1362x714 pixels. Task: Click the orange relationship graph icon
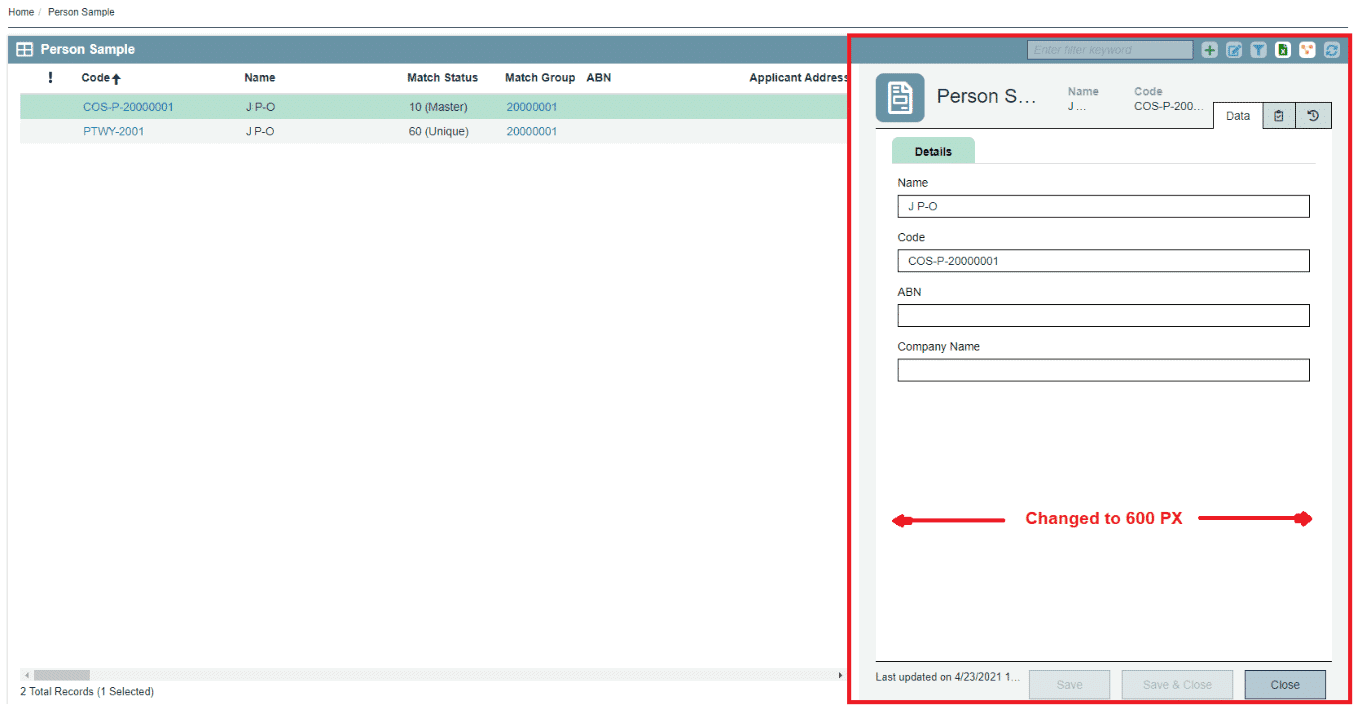(1307, 50)
